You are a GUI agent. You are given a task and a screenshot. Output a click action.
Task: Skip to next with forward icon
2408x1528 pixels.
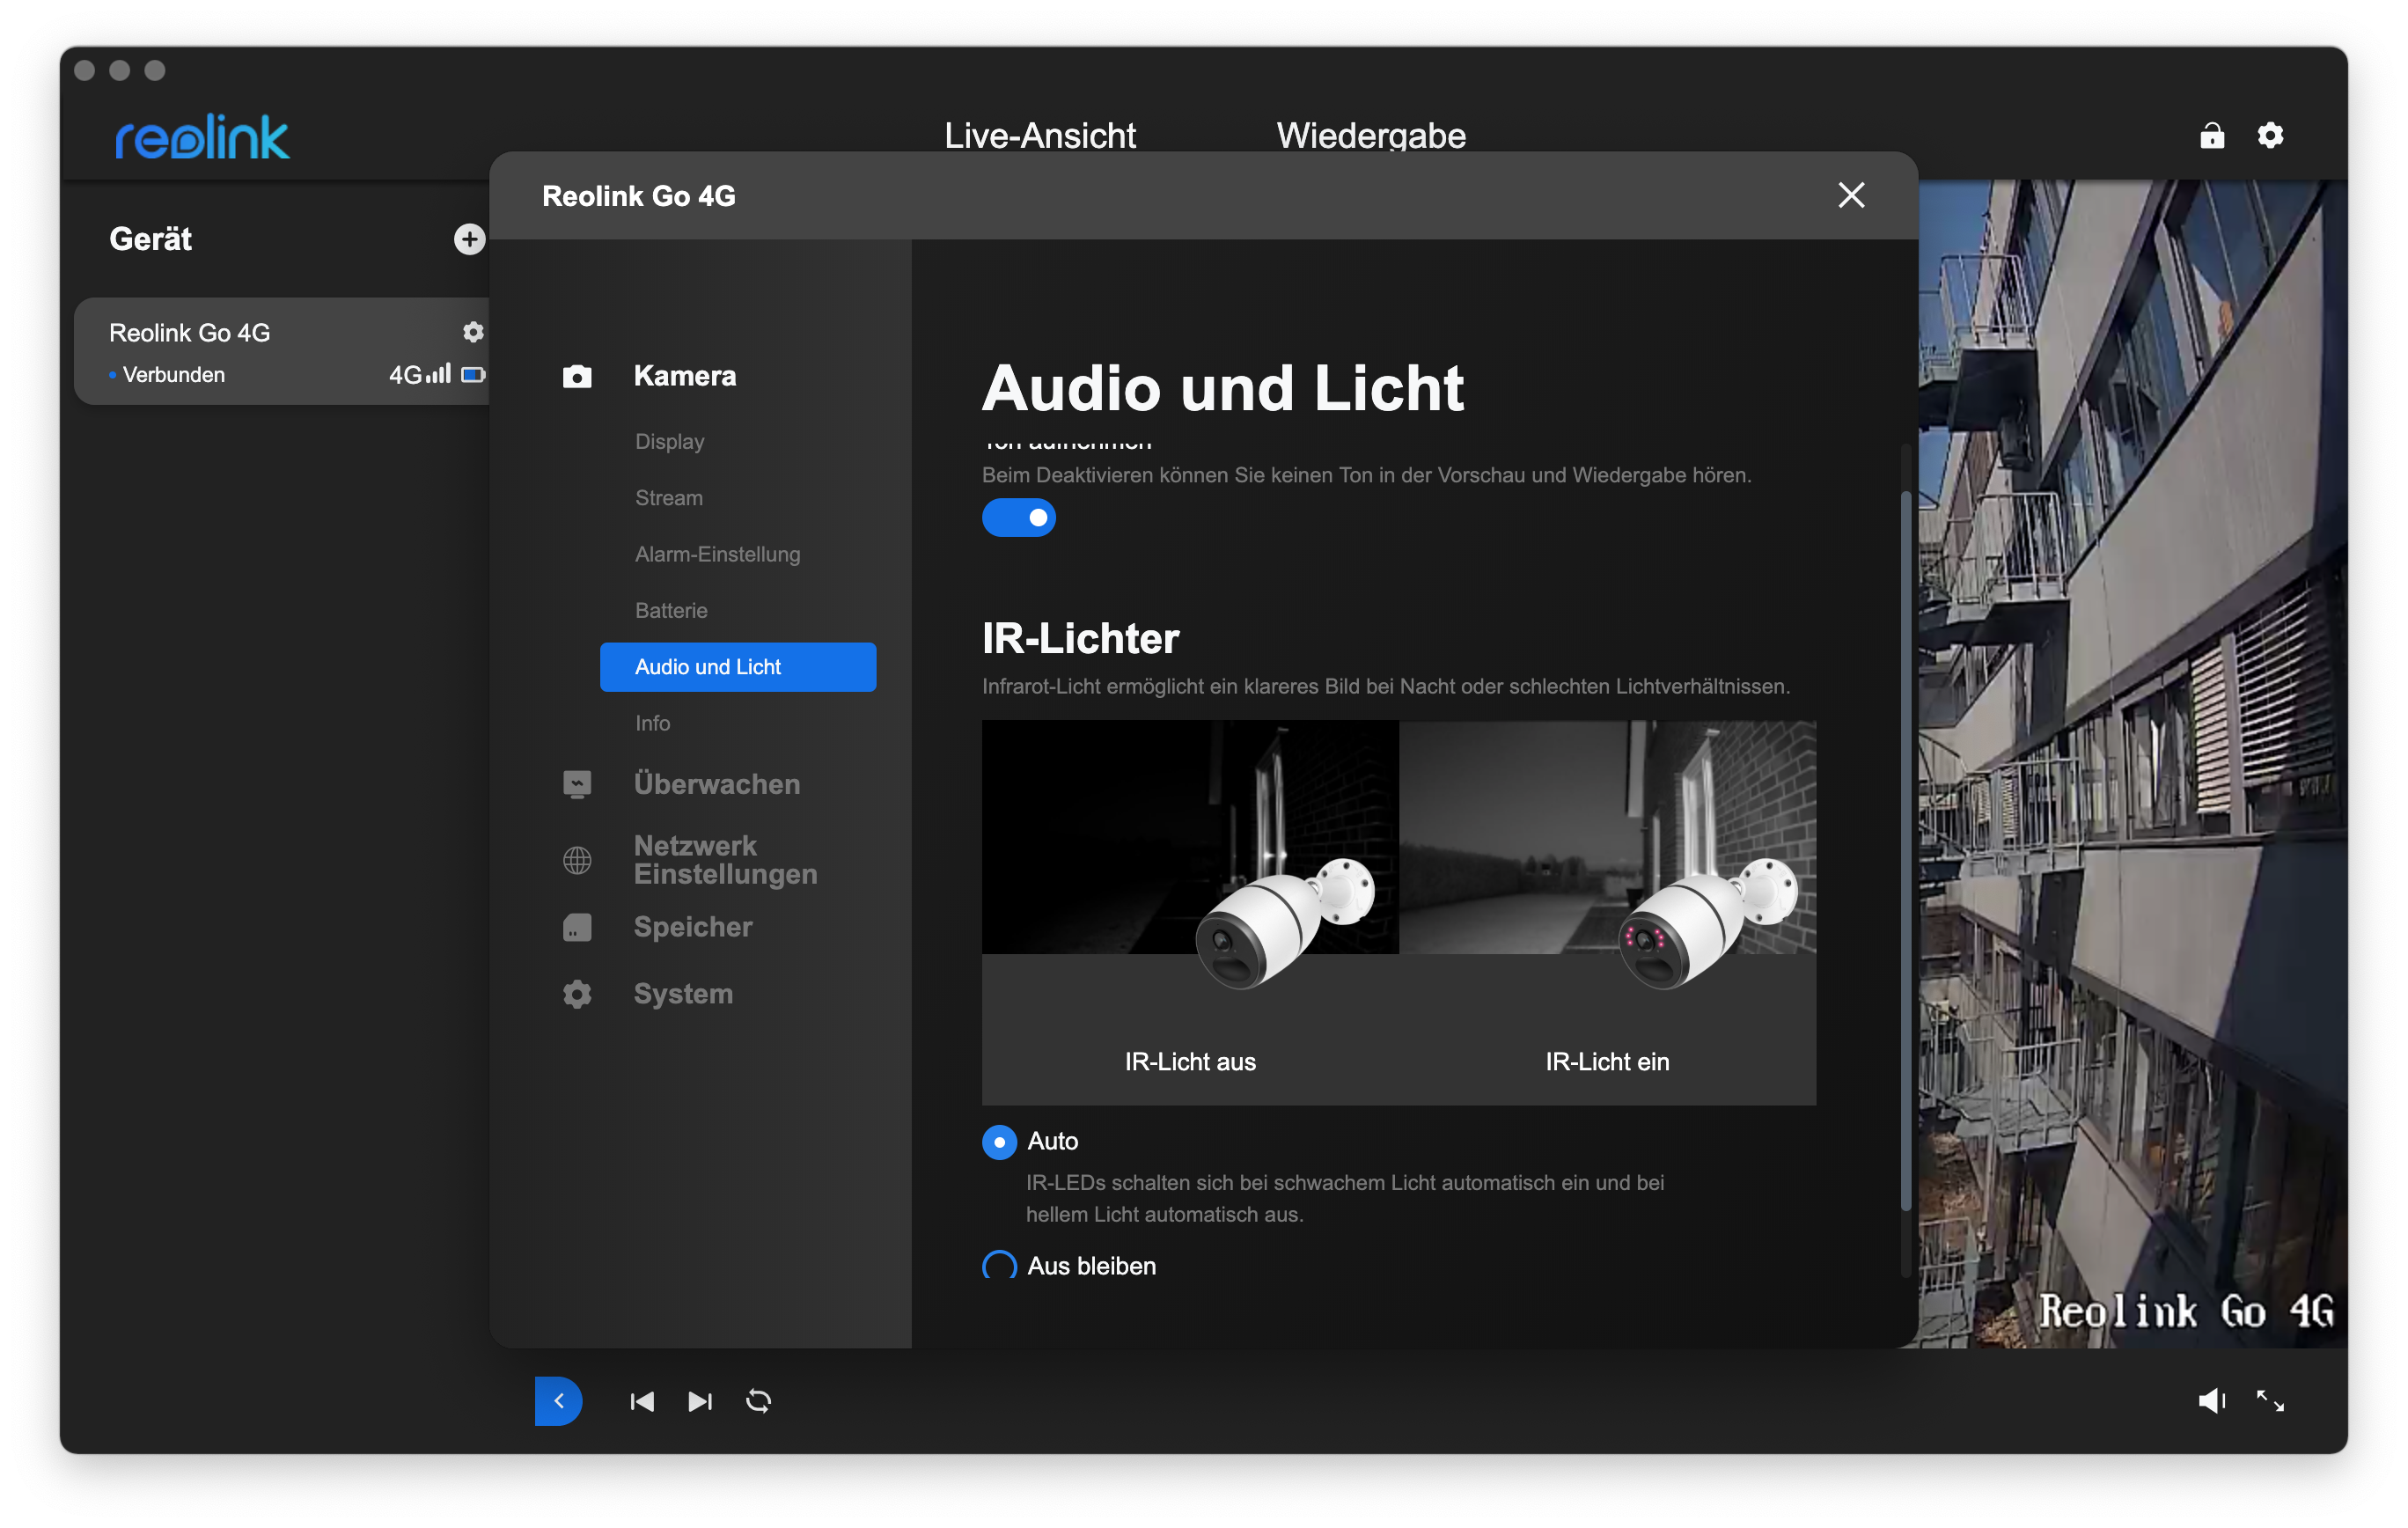(x=700, y=1401)
